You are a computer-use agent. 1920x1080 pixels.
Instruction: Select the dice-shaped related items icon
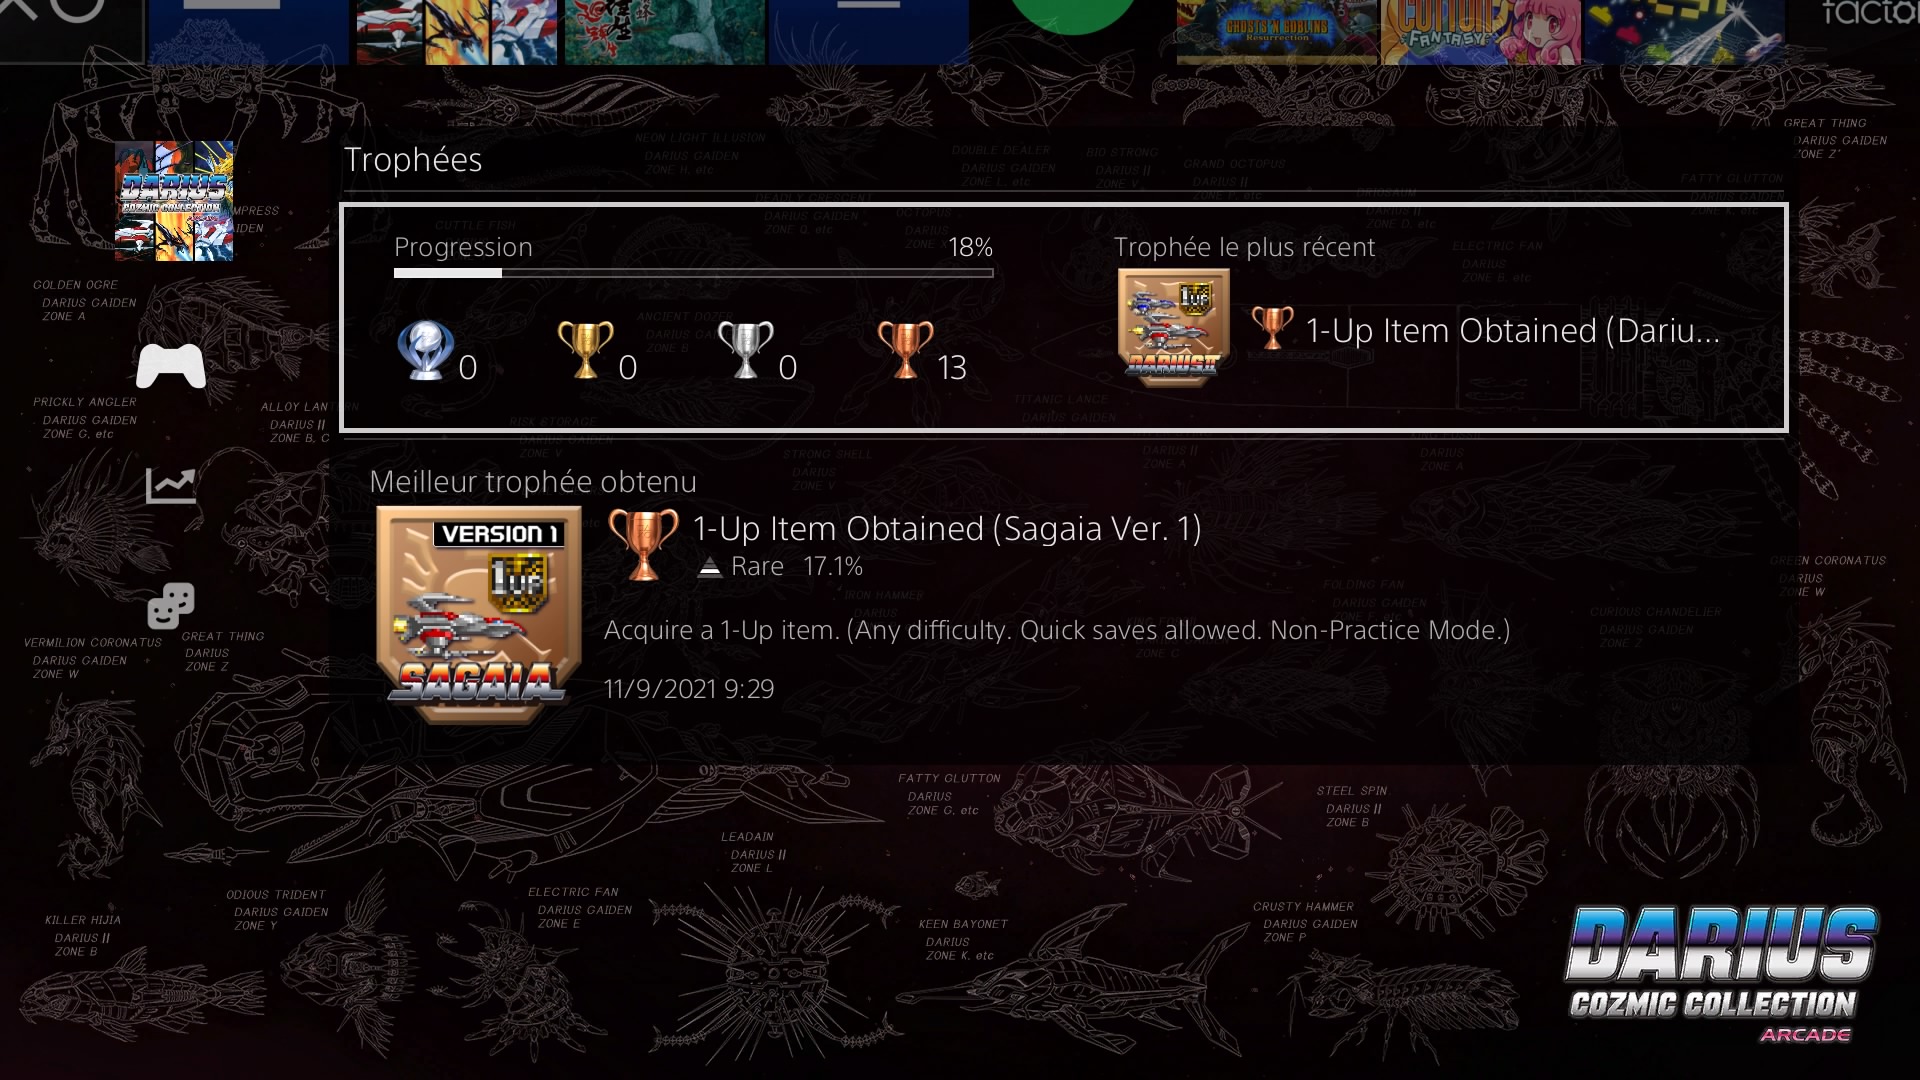[171, 606]
